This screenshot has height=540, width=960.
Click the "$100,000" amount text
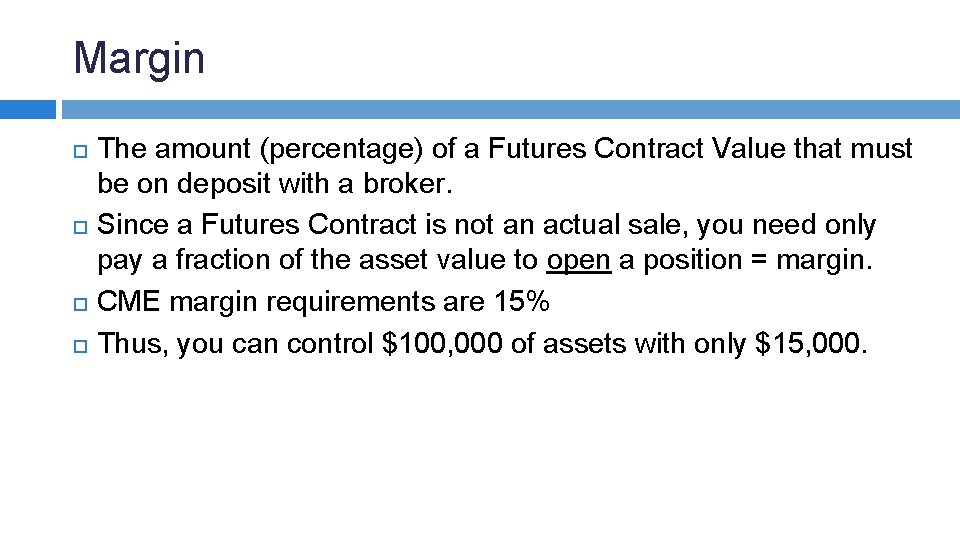(x=442, y=343)
